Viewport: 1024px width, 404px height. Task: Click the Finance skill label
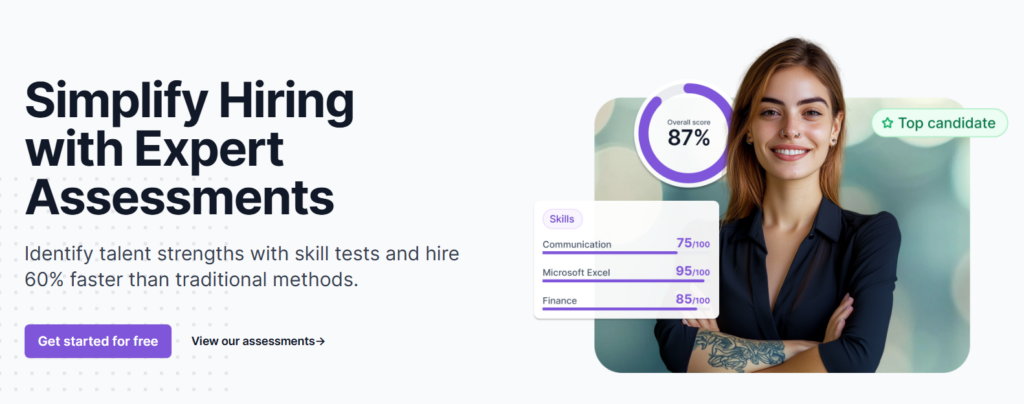pos(560,301)
